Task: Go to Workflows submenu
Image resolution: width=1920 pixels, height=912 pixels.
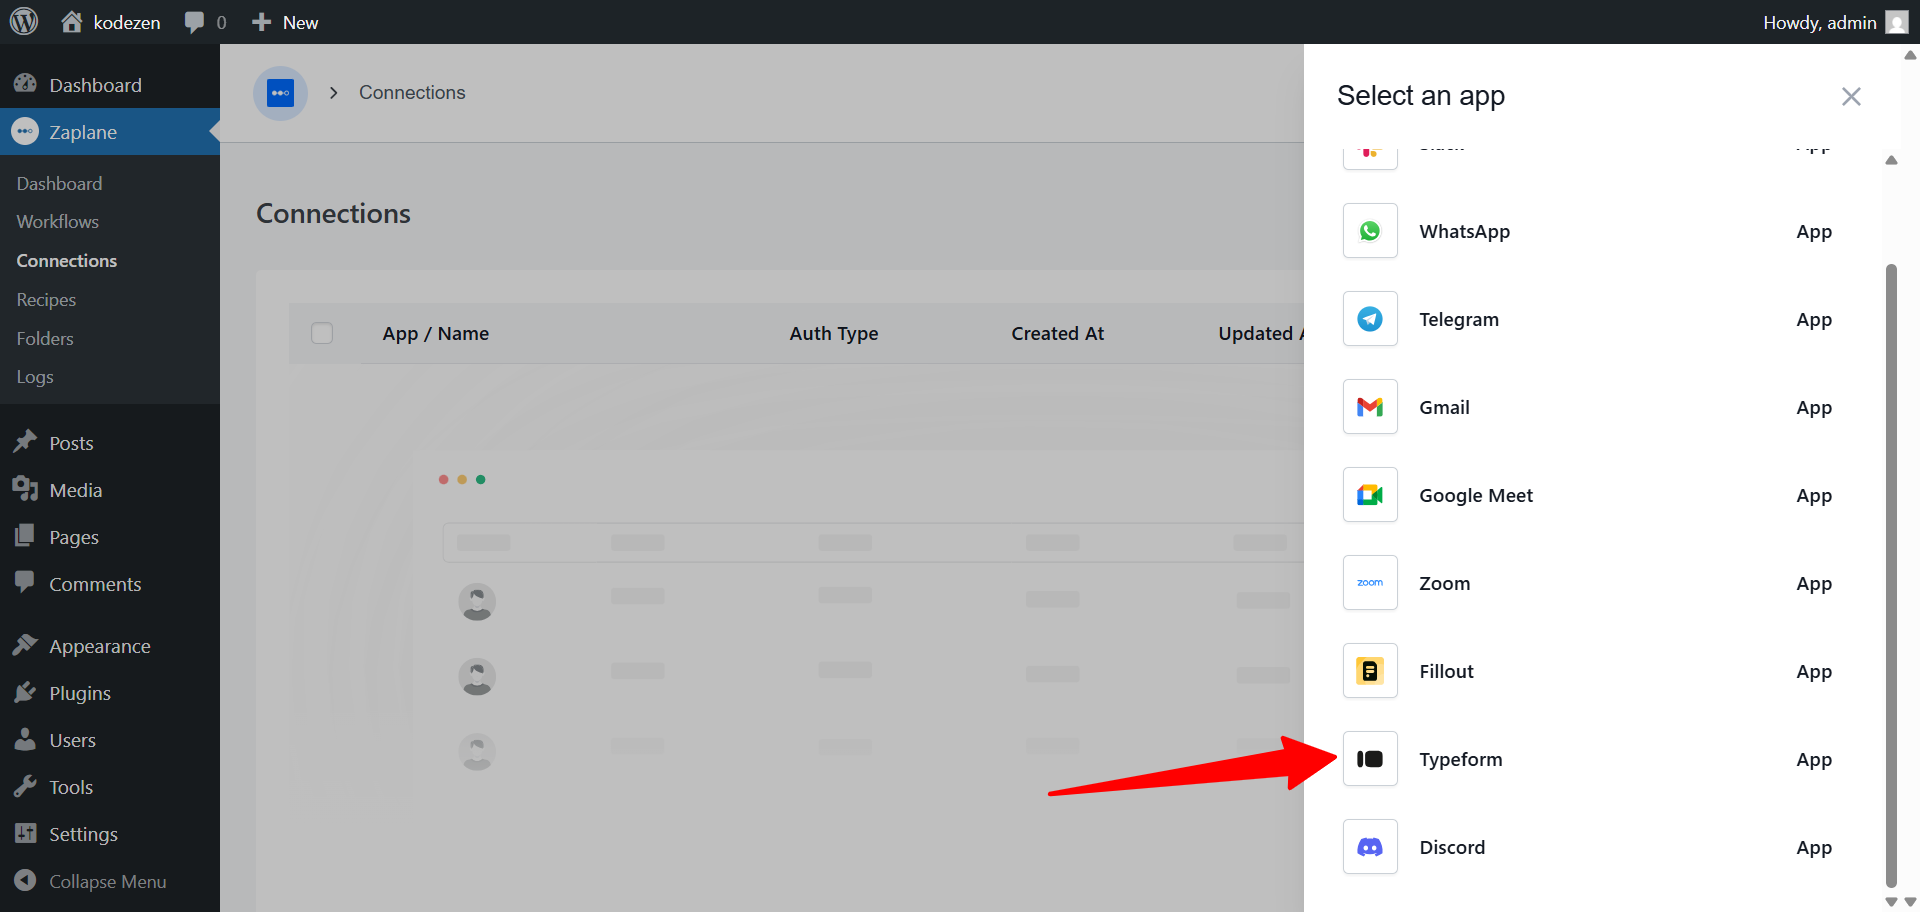Action: [58, 221]
